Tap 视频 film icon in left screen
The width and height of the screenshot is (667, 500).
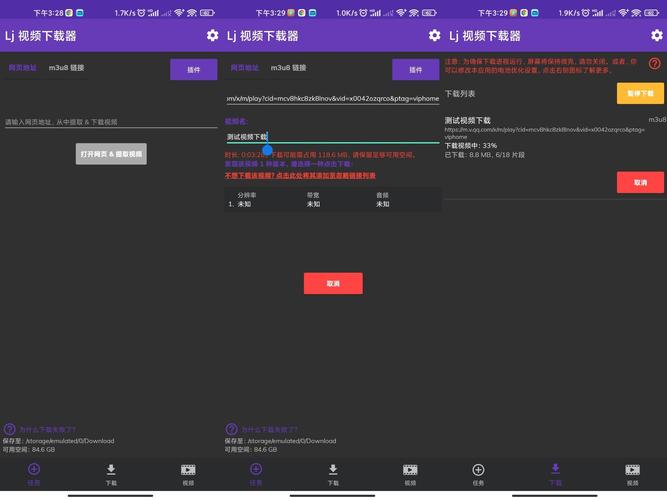click(x=188, y=470)
